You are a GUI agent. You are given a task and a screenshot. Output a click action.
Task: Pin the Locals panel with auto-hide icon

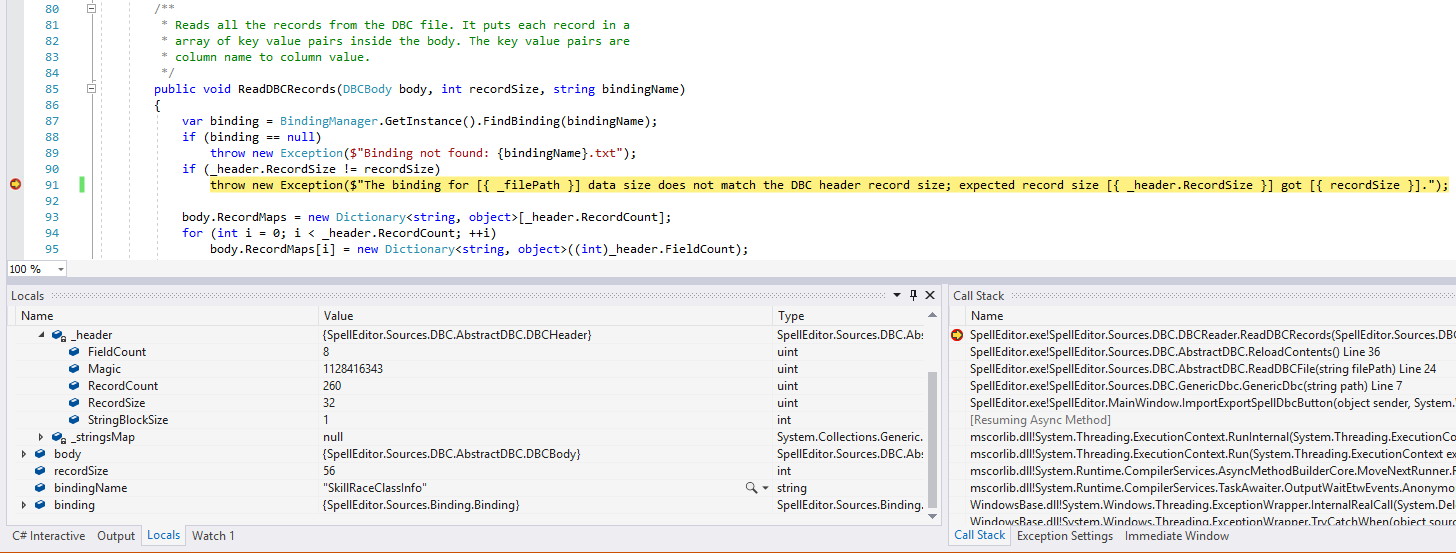click(x=914, y=296)
